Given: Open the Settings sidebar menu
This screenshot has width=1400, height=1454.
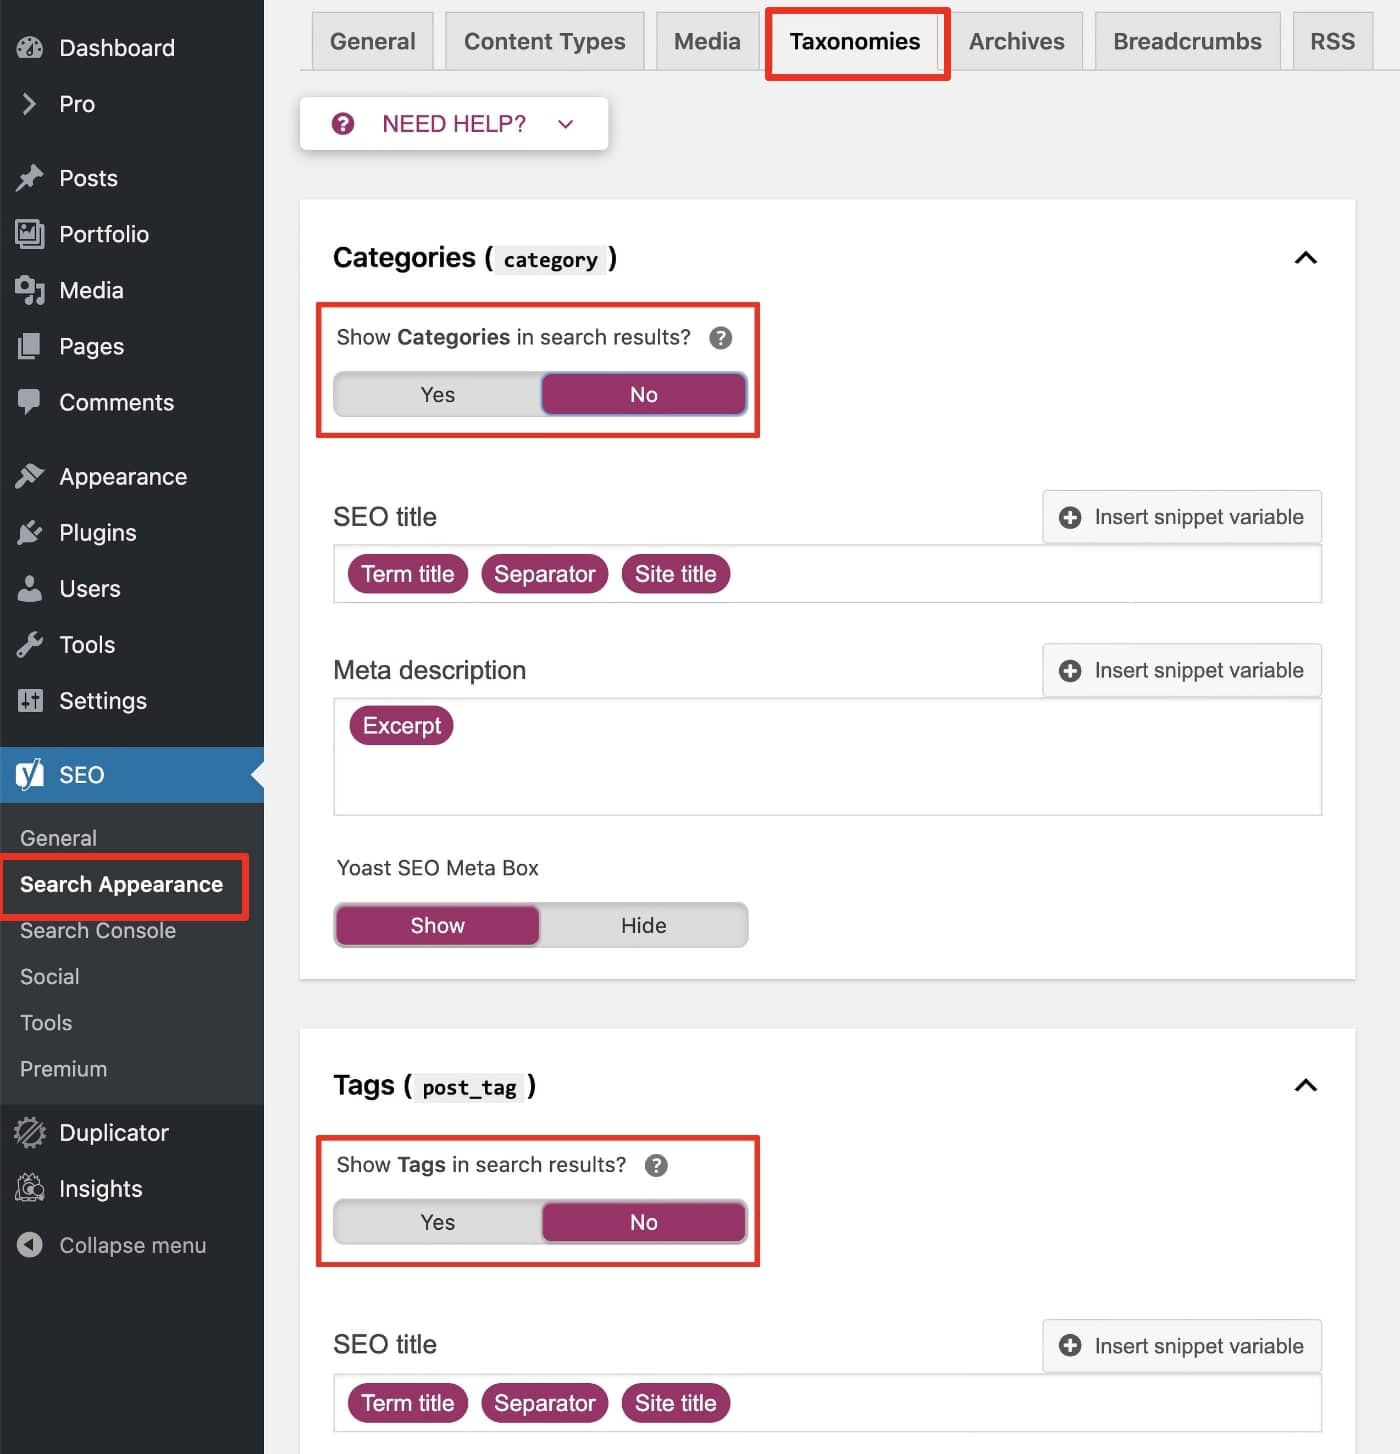Looking at the screenshot, I should click(132, 700).
